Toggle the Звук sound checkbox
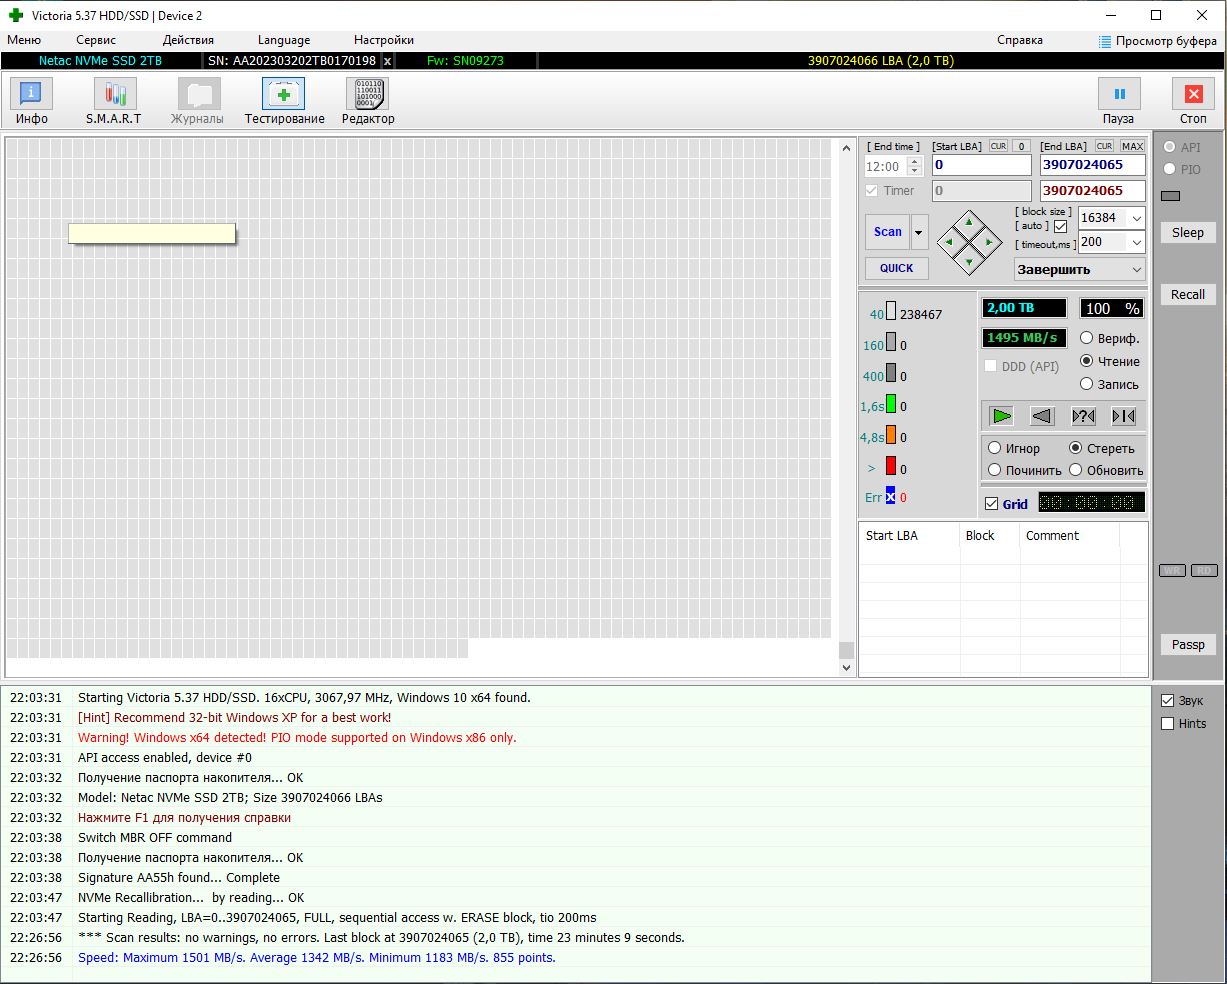The height and width of the screenshot is (984, 1227). tap(1167, 701)
